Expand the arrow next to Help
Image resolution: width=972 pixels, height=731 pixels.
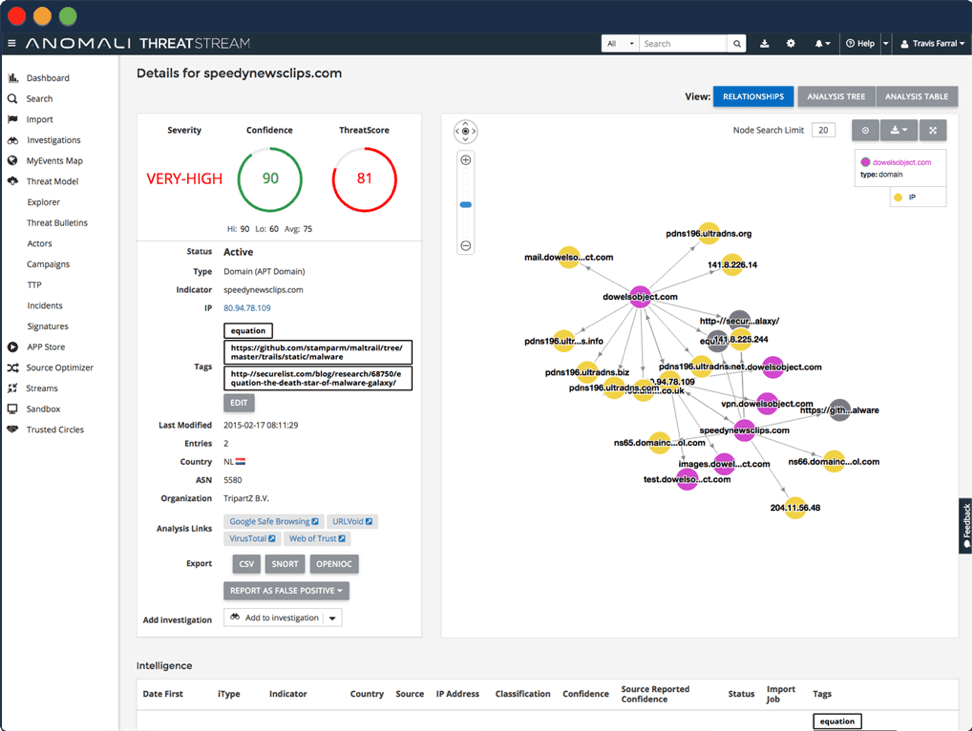tap(885, 43)
